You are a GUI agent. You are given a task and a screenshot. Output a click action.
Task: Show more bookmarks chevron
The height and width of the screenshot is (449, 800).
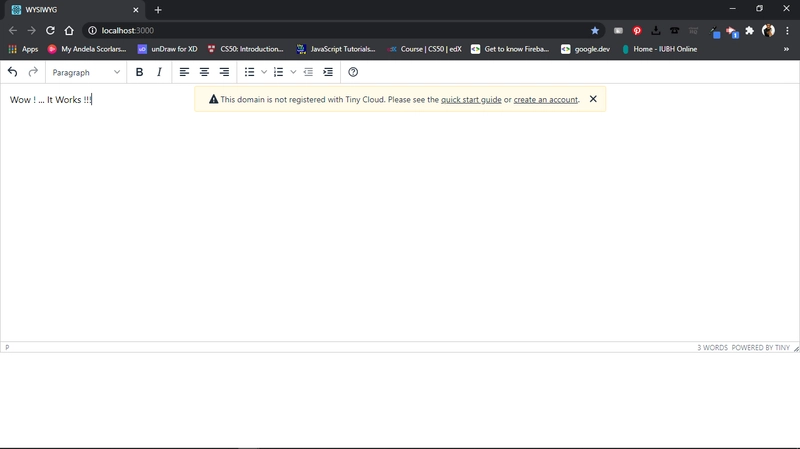pos(786,49)
